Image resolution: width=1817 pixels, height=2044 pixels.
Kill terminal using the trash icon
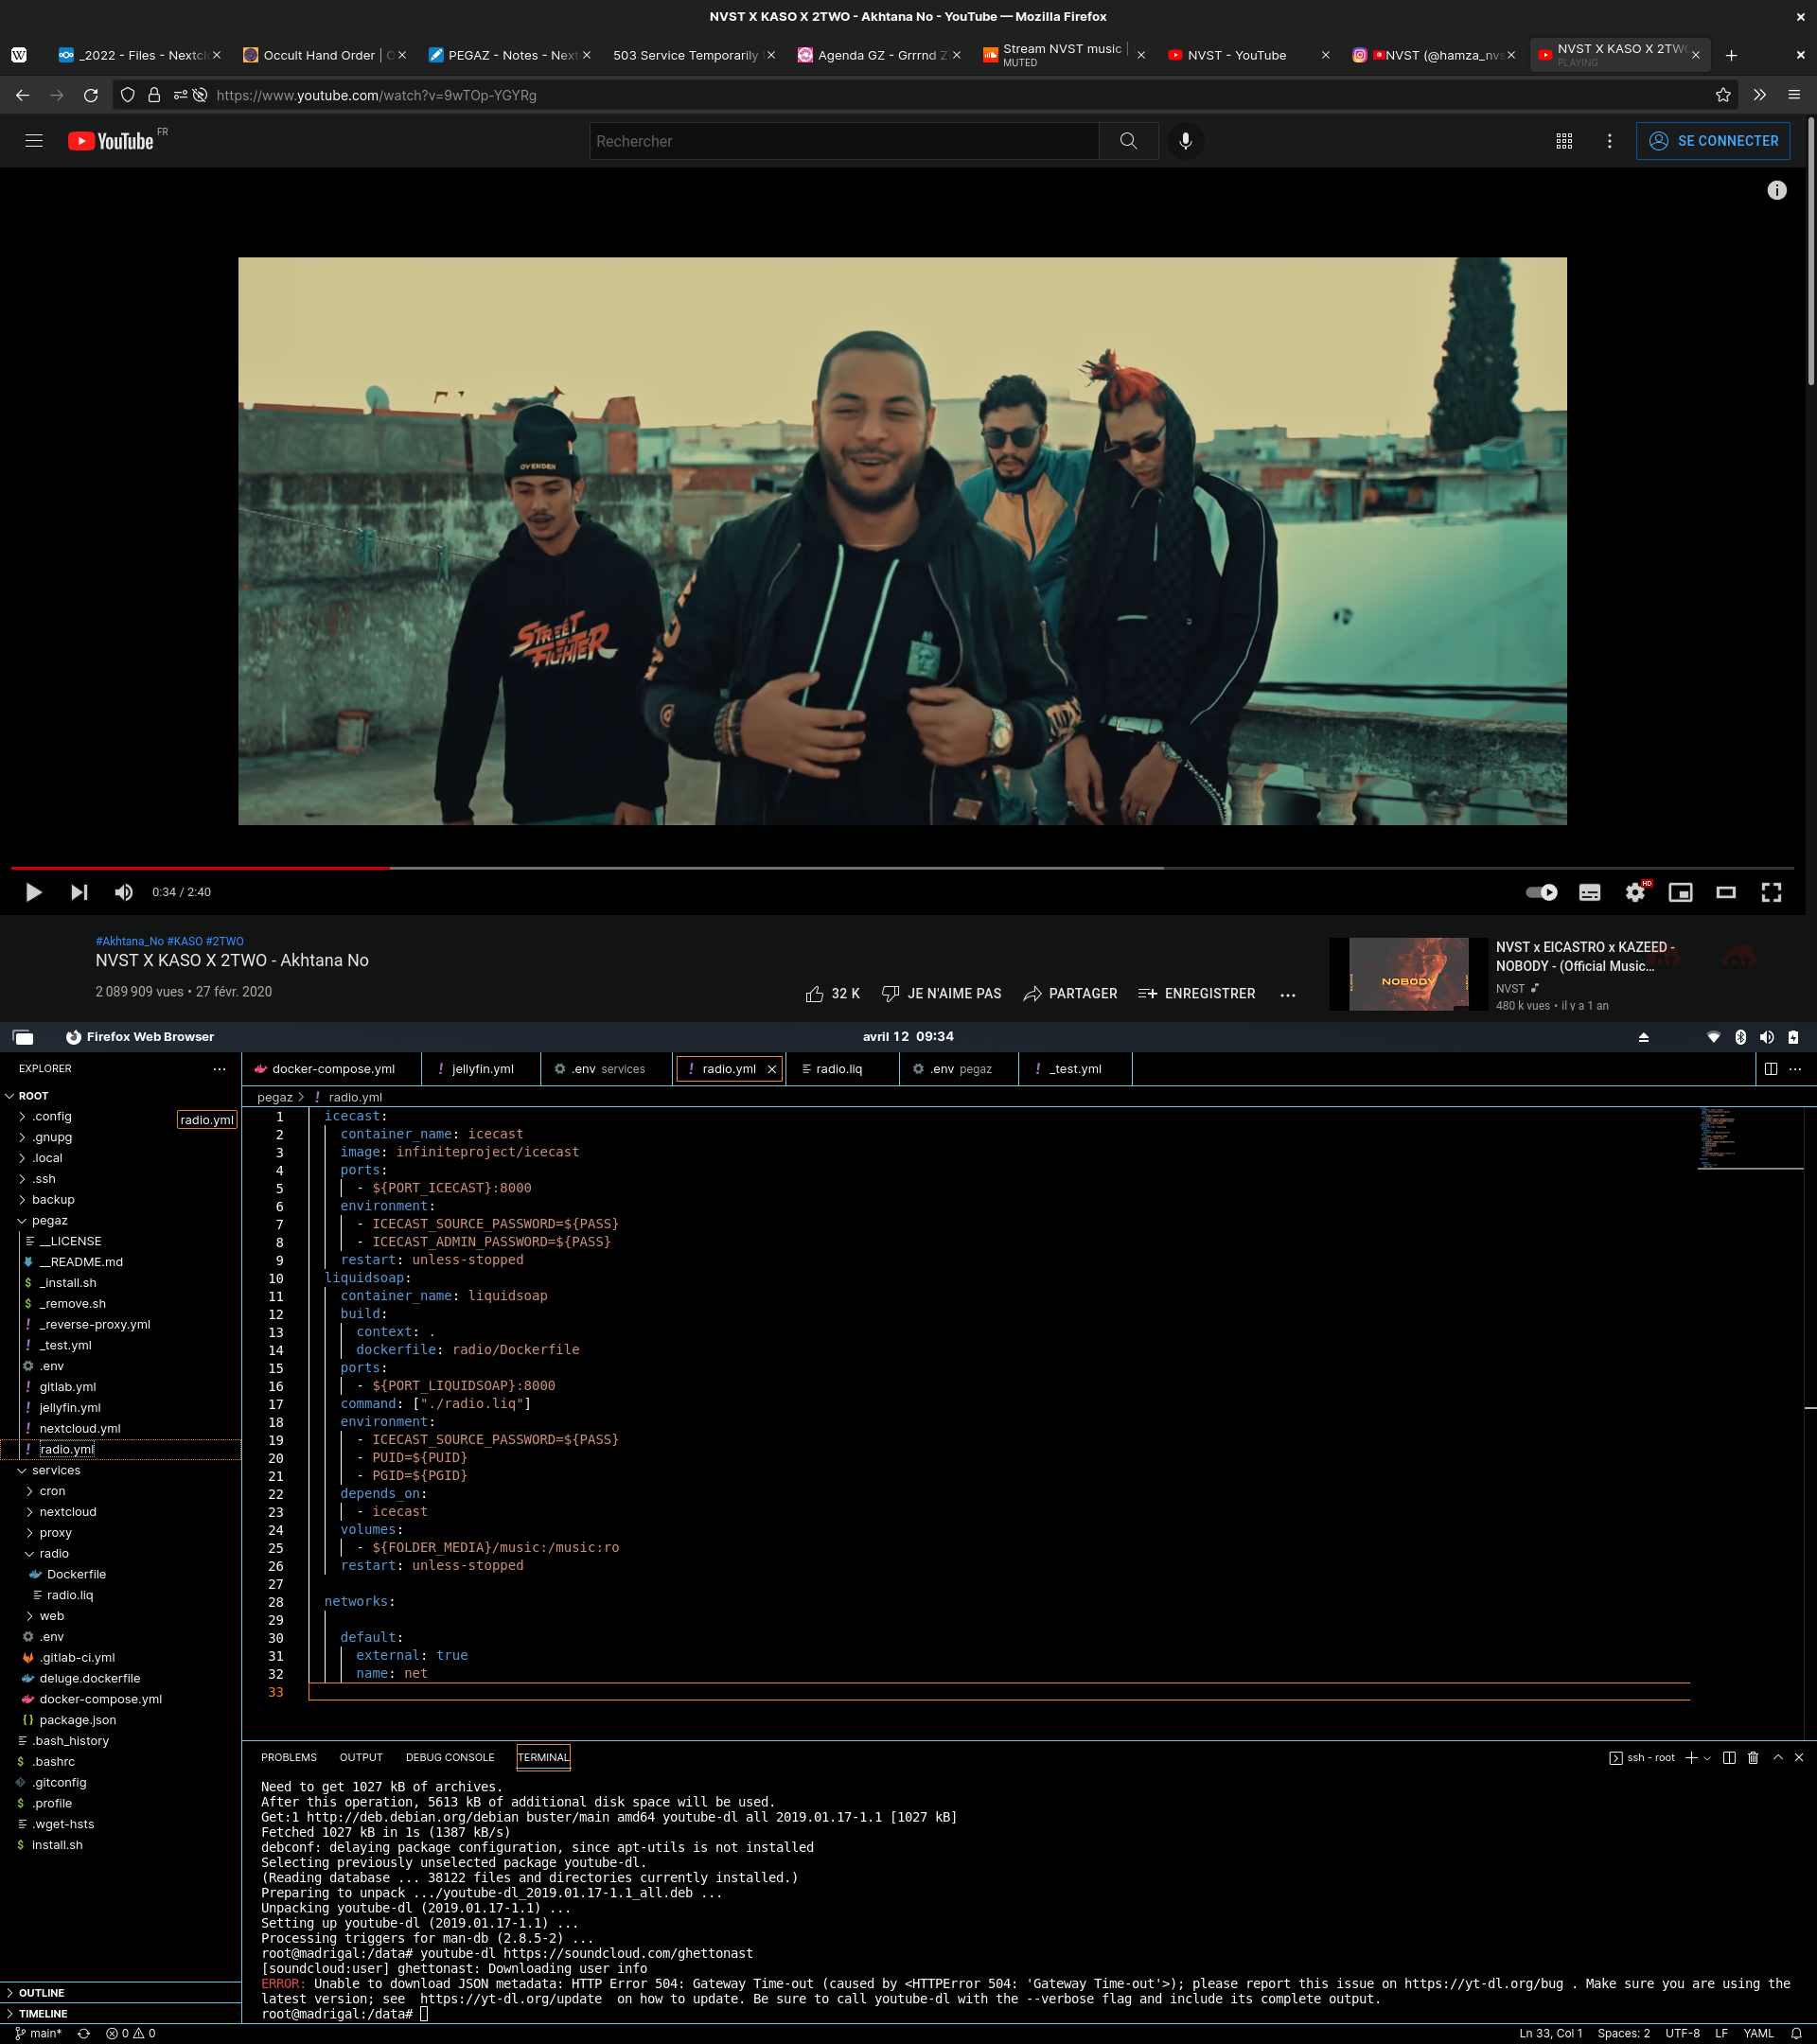[1753, 1757]
